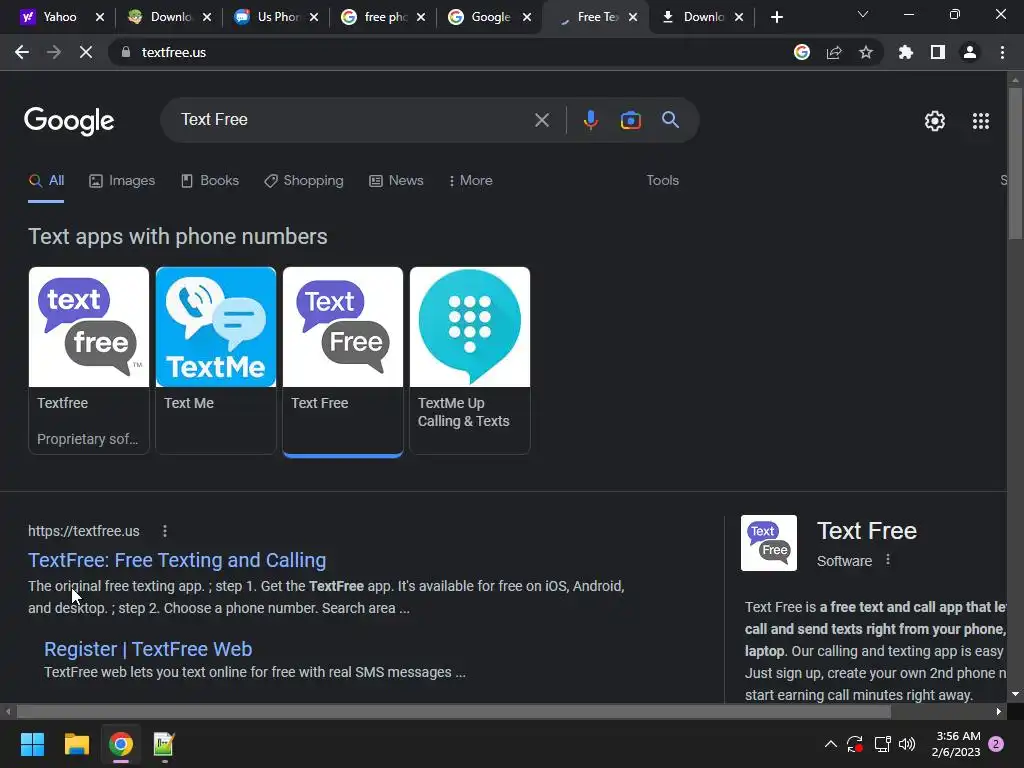Clear the search box text
1024x768 pixels.
(x=542, y=120)
